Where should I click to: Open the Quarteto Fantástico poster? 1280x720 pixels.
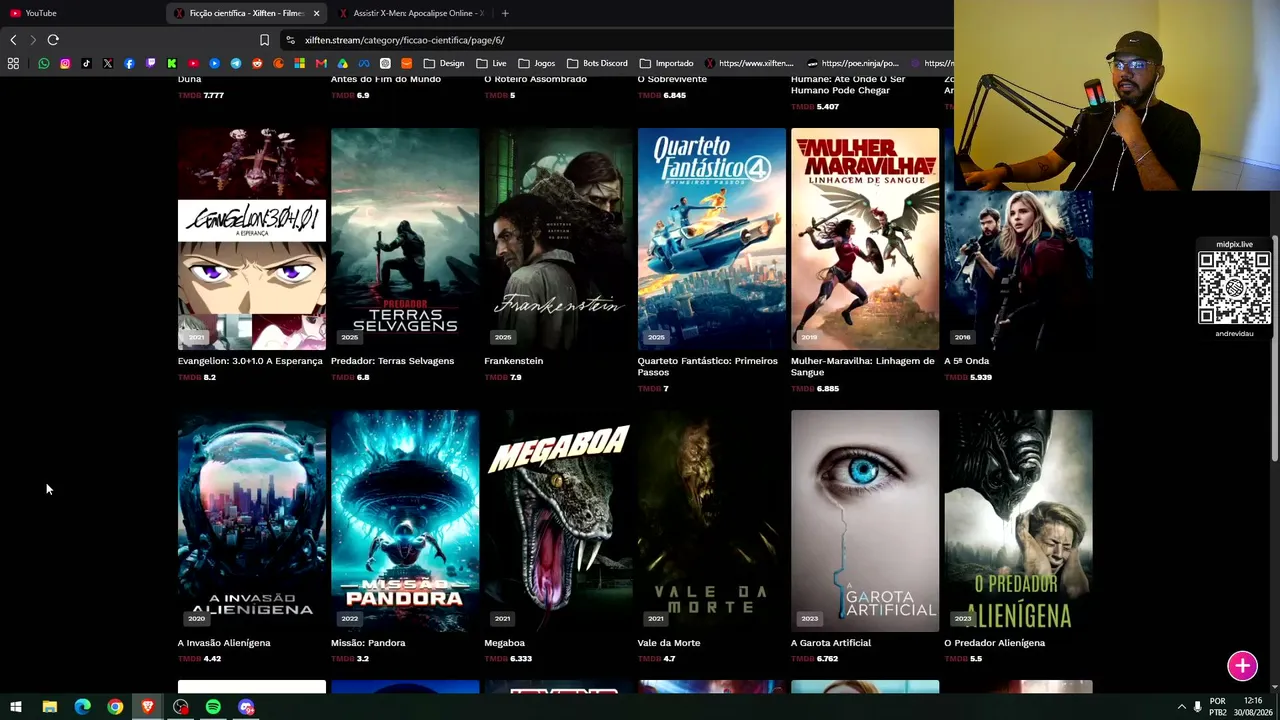click(712, 239)
